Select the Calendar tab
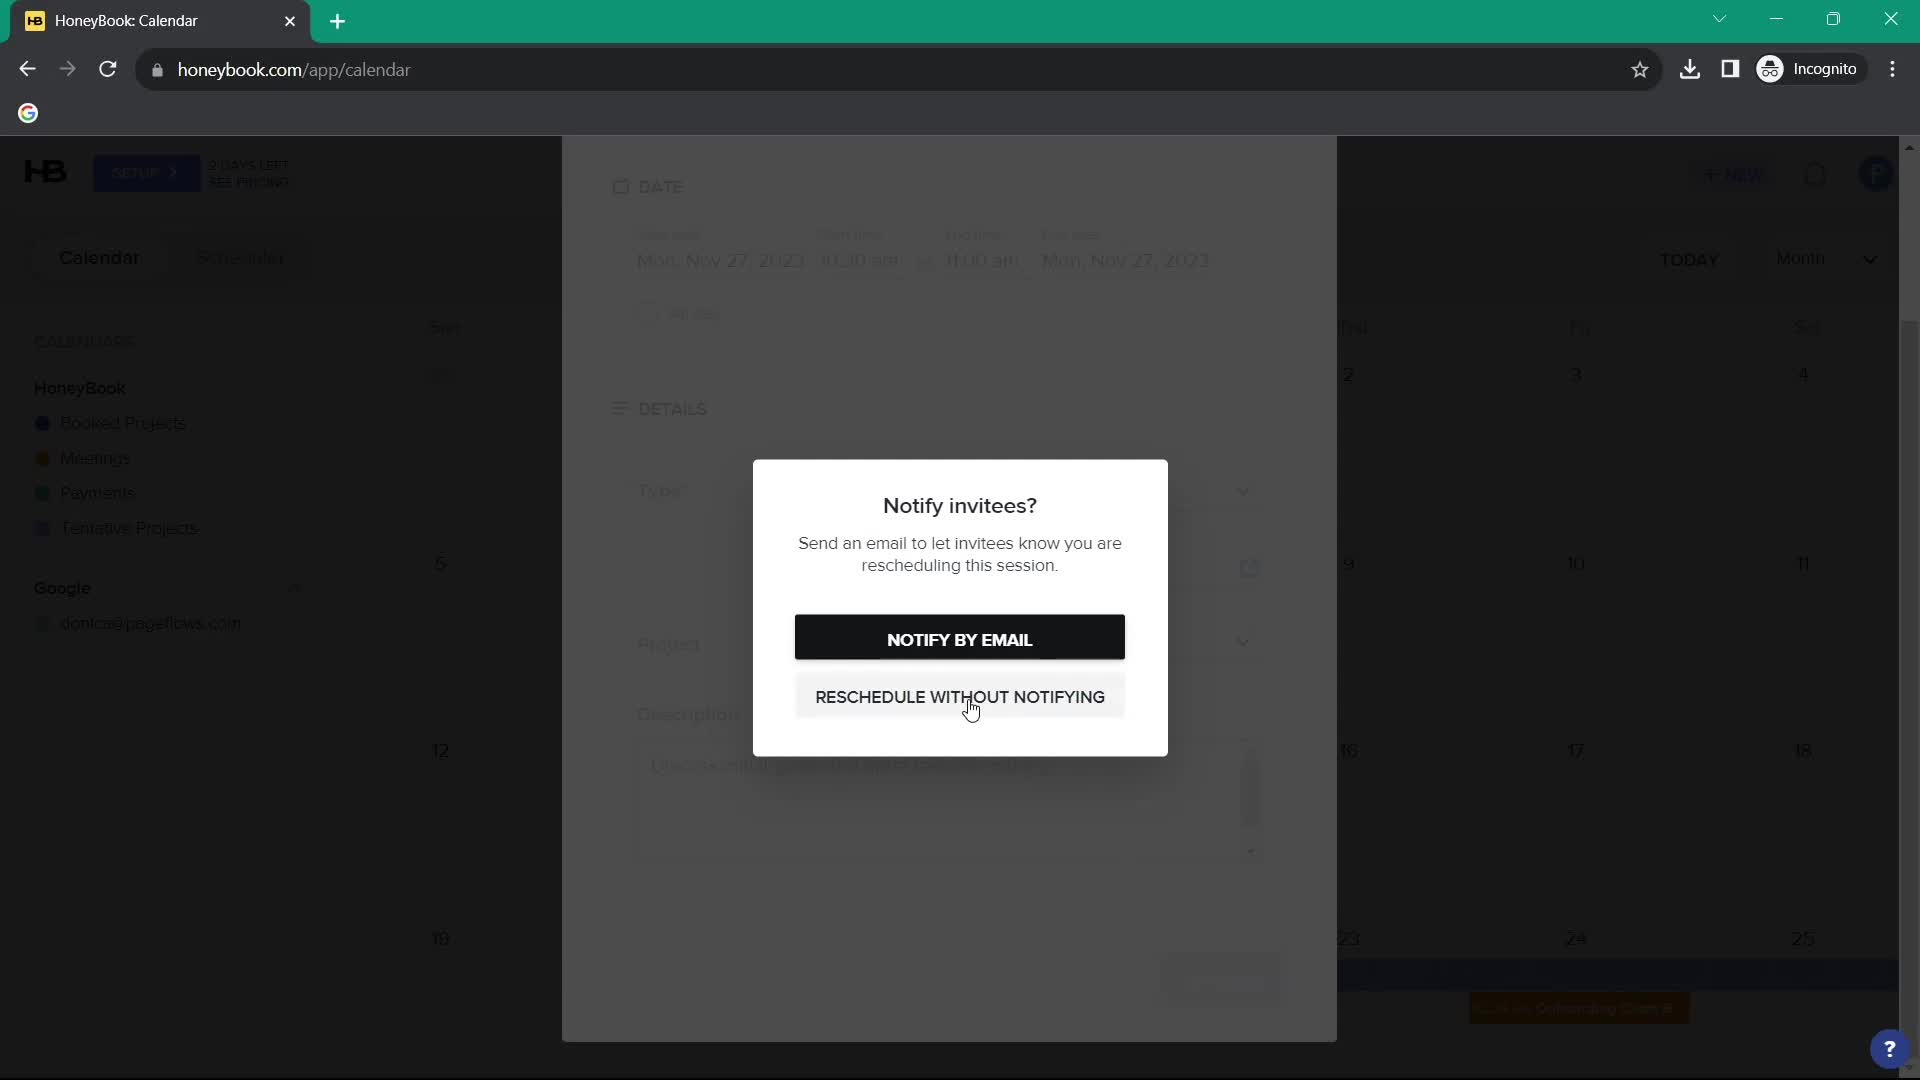 99,257
